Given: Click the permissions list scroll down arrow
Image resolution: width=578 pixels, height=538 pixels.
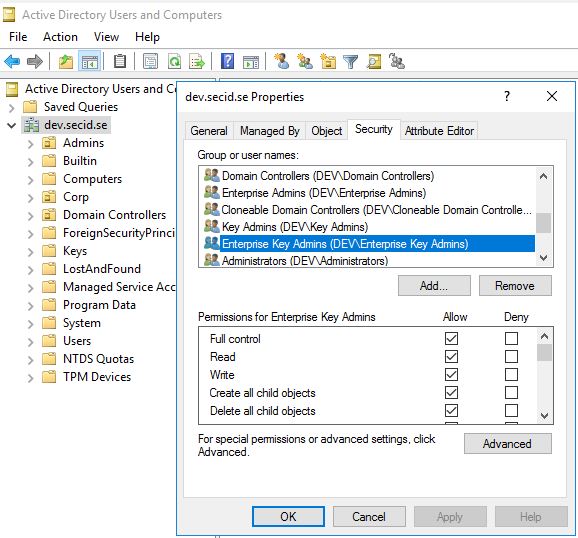Looking at the screenshot, I should pos(544,416).
